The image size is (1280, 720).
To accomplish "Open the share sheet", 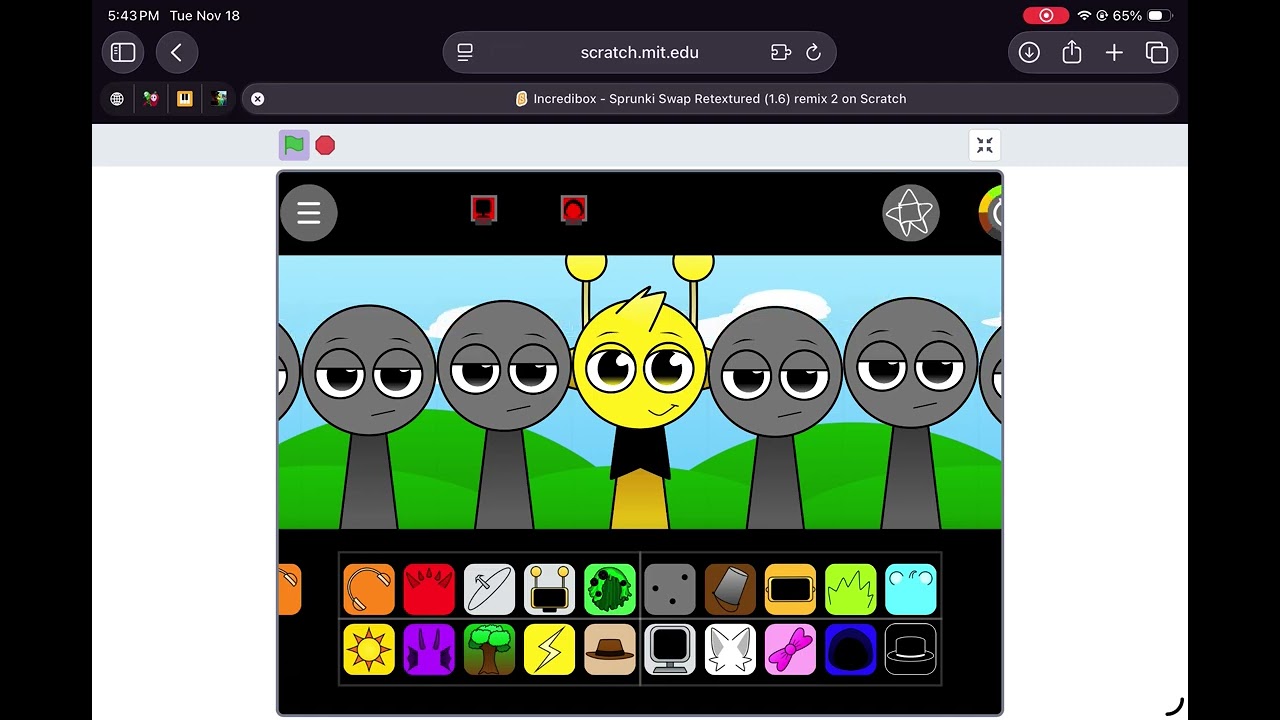I will pos(1072,52).
